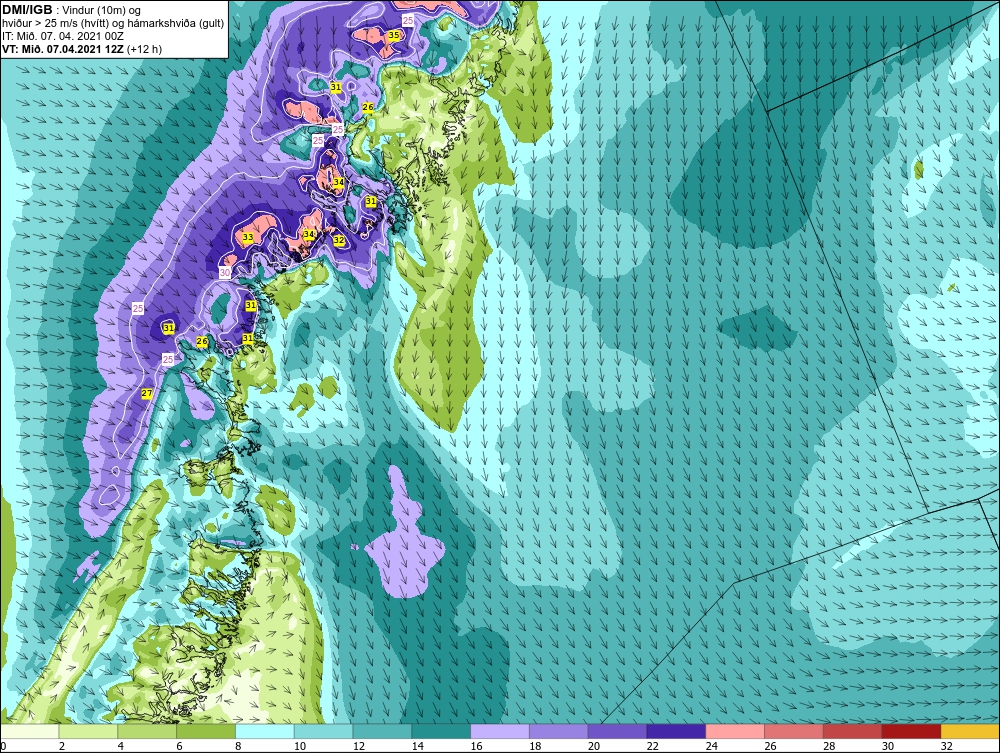Click the legend tick label 6
The height and width of the screenshot is (753, 1000).
click(x=179, y=746)
